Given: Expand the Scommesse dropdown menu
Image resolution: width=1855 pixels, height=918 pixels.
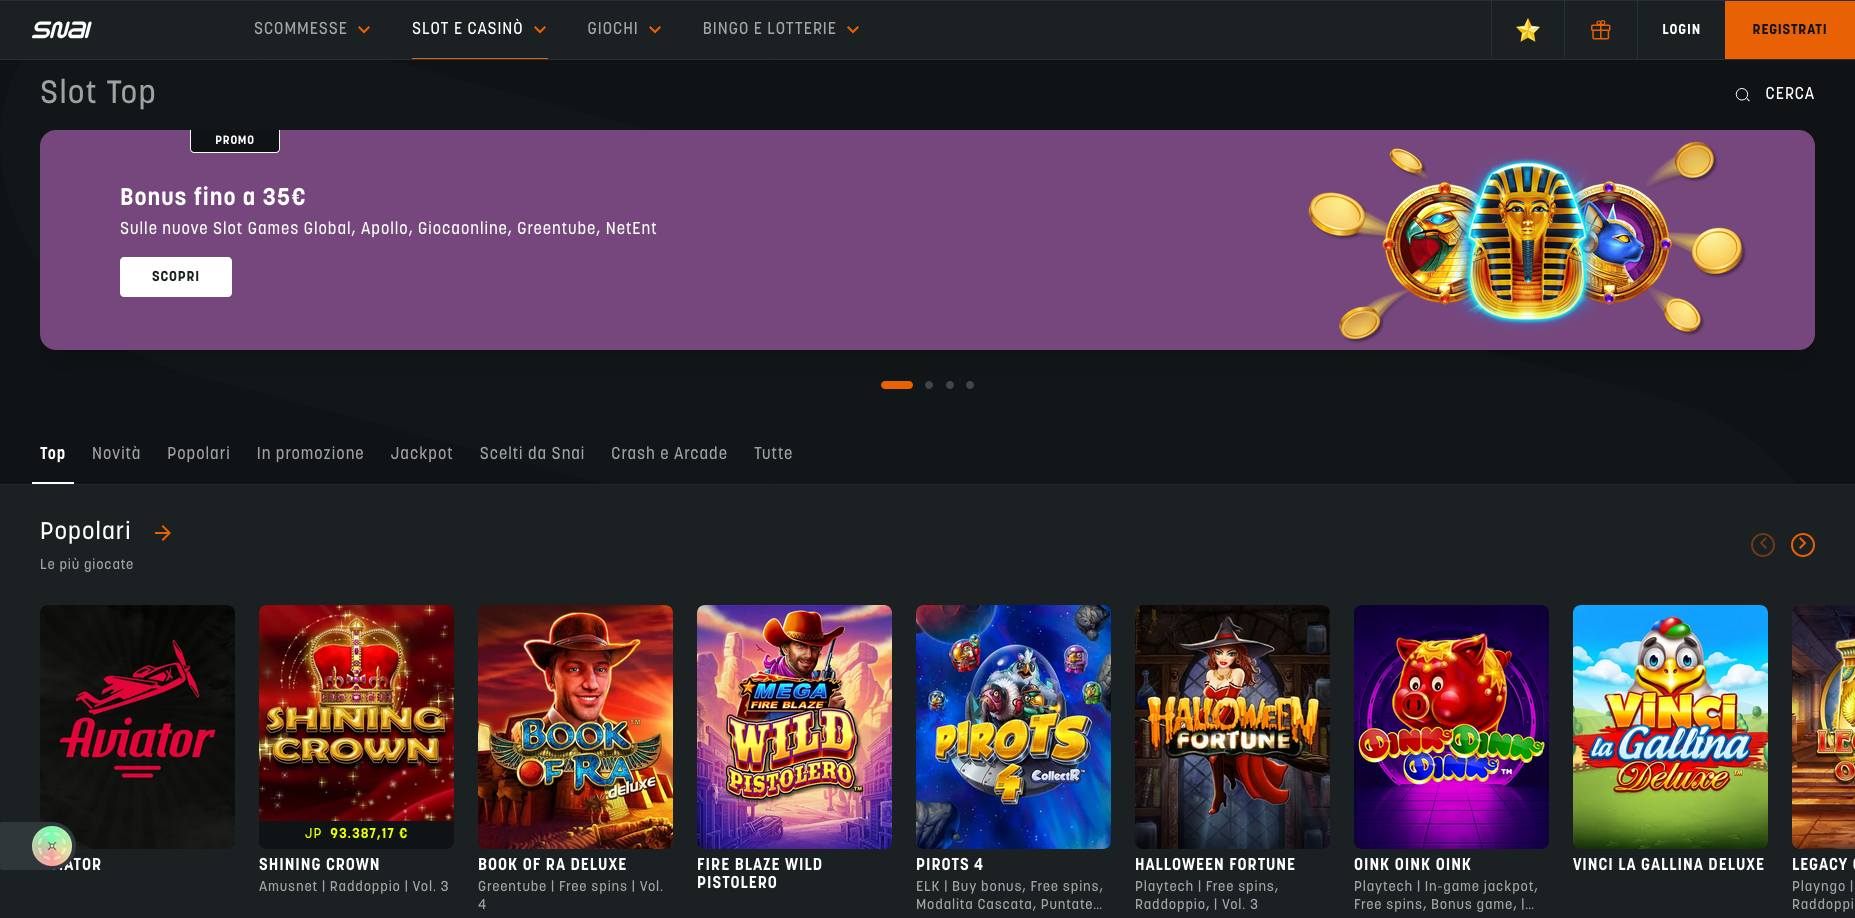Looking at the screenshot, I should point(312,29).
